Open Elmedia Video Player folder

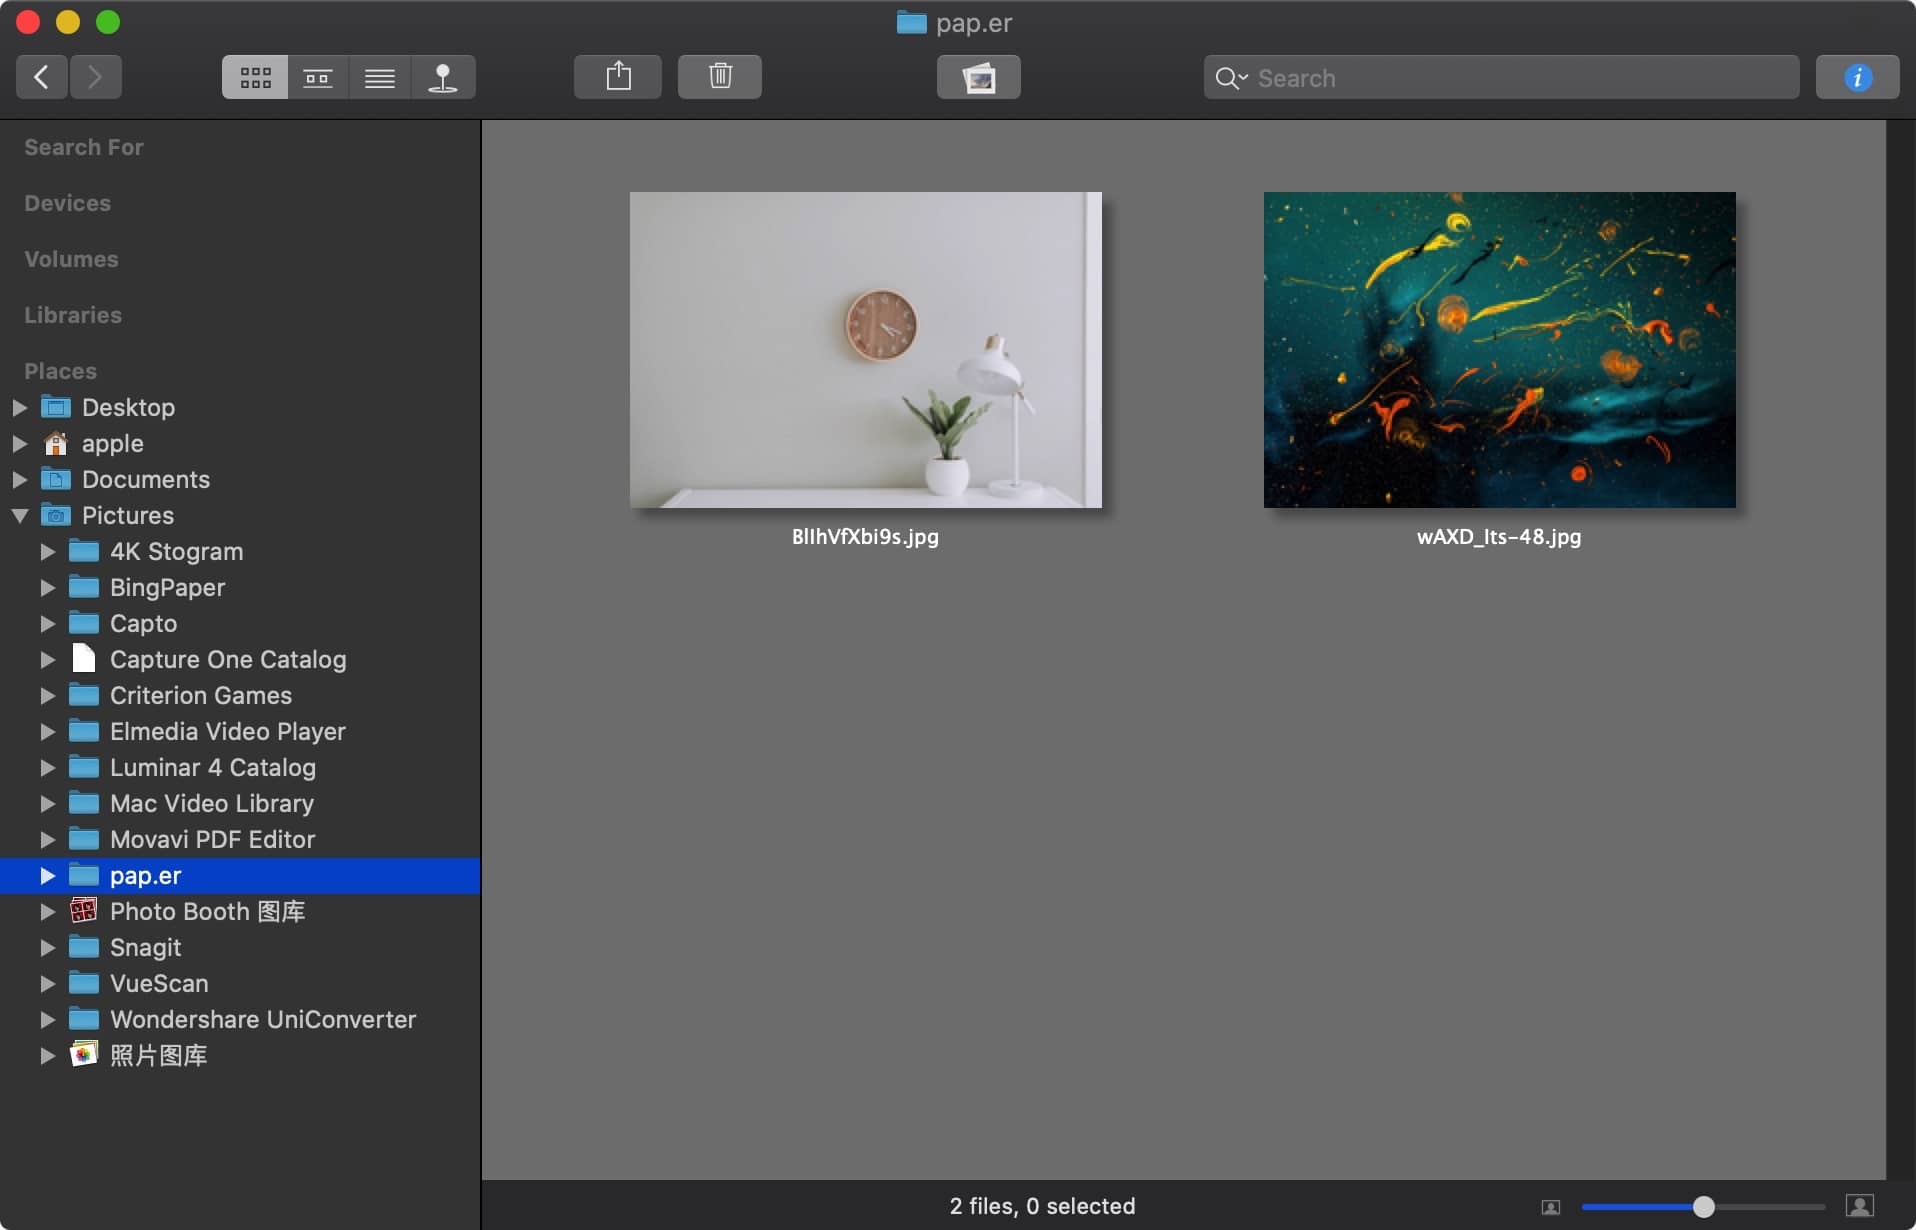228,731
